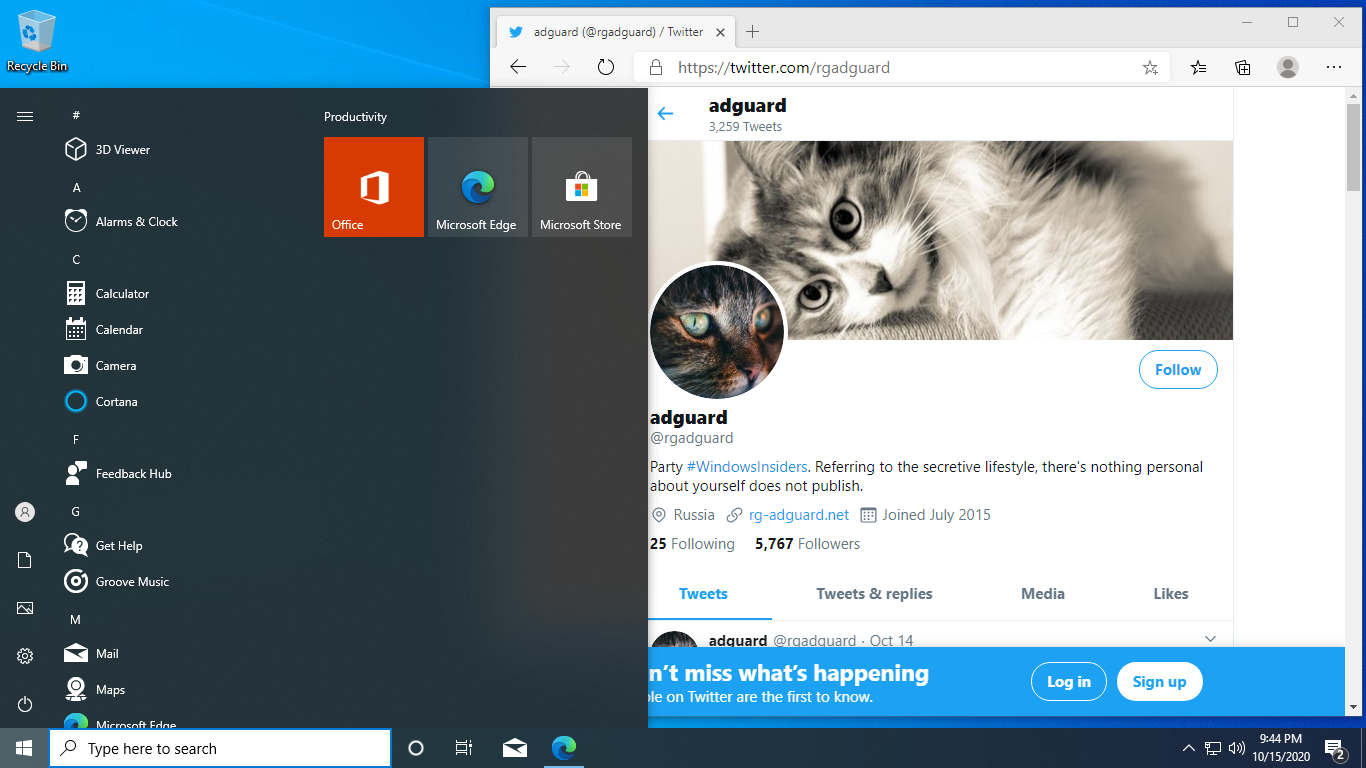The image size is (1366, 768).
Task: Add page to favorites star
Action: (x=1150, y=68)
